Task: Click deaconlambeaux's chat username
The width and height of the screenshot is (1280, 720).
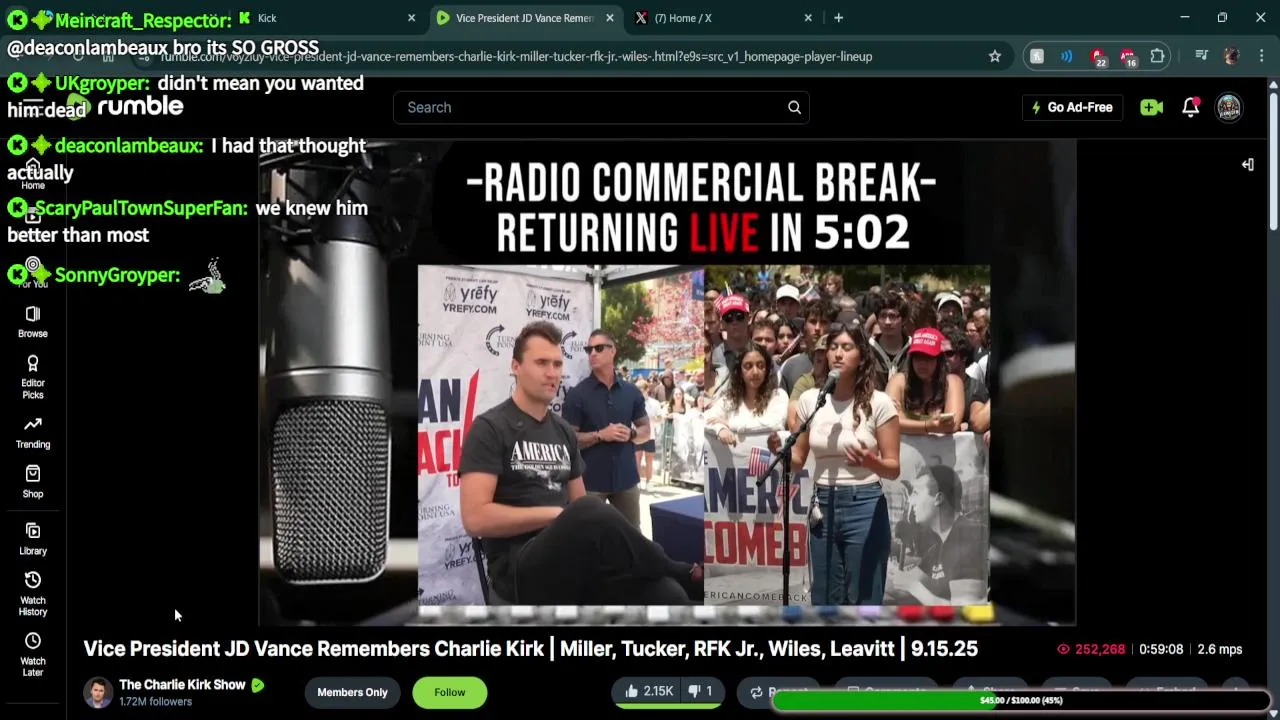Action: (x=129, y=146)
